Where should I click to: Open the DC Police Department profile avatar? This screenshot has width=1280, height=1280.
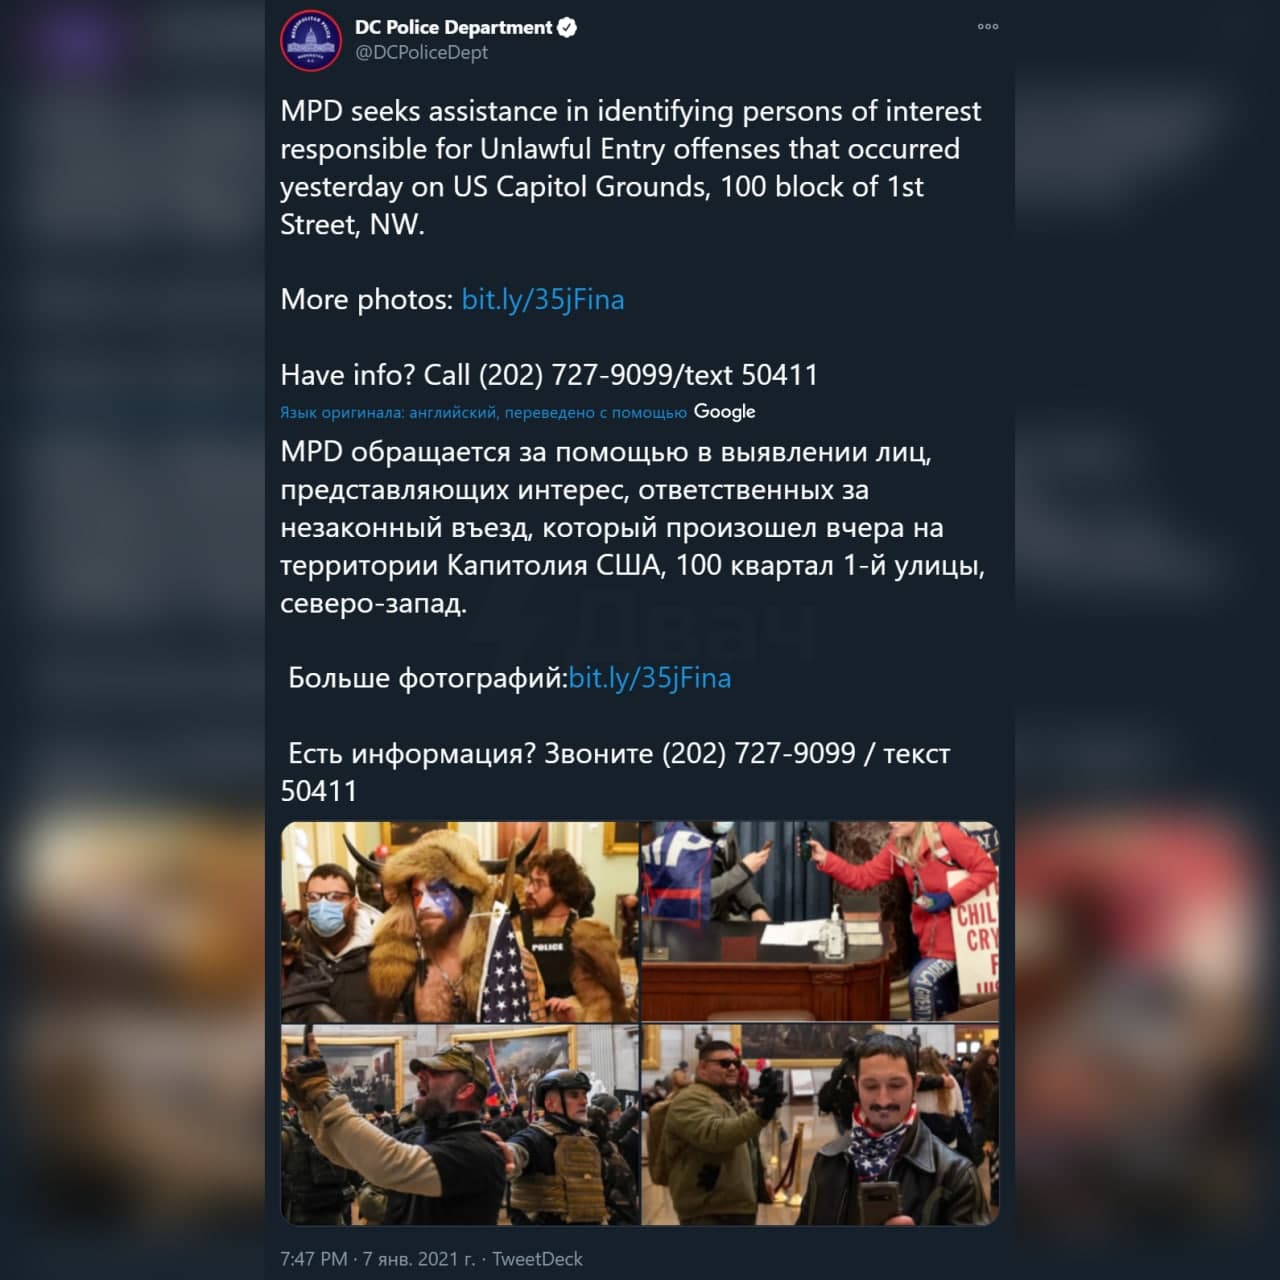(312, 41)
